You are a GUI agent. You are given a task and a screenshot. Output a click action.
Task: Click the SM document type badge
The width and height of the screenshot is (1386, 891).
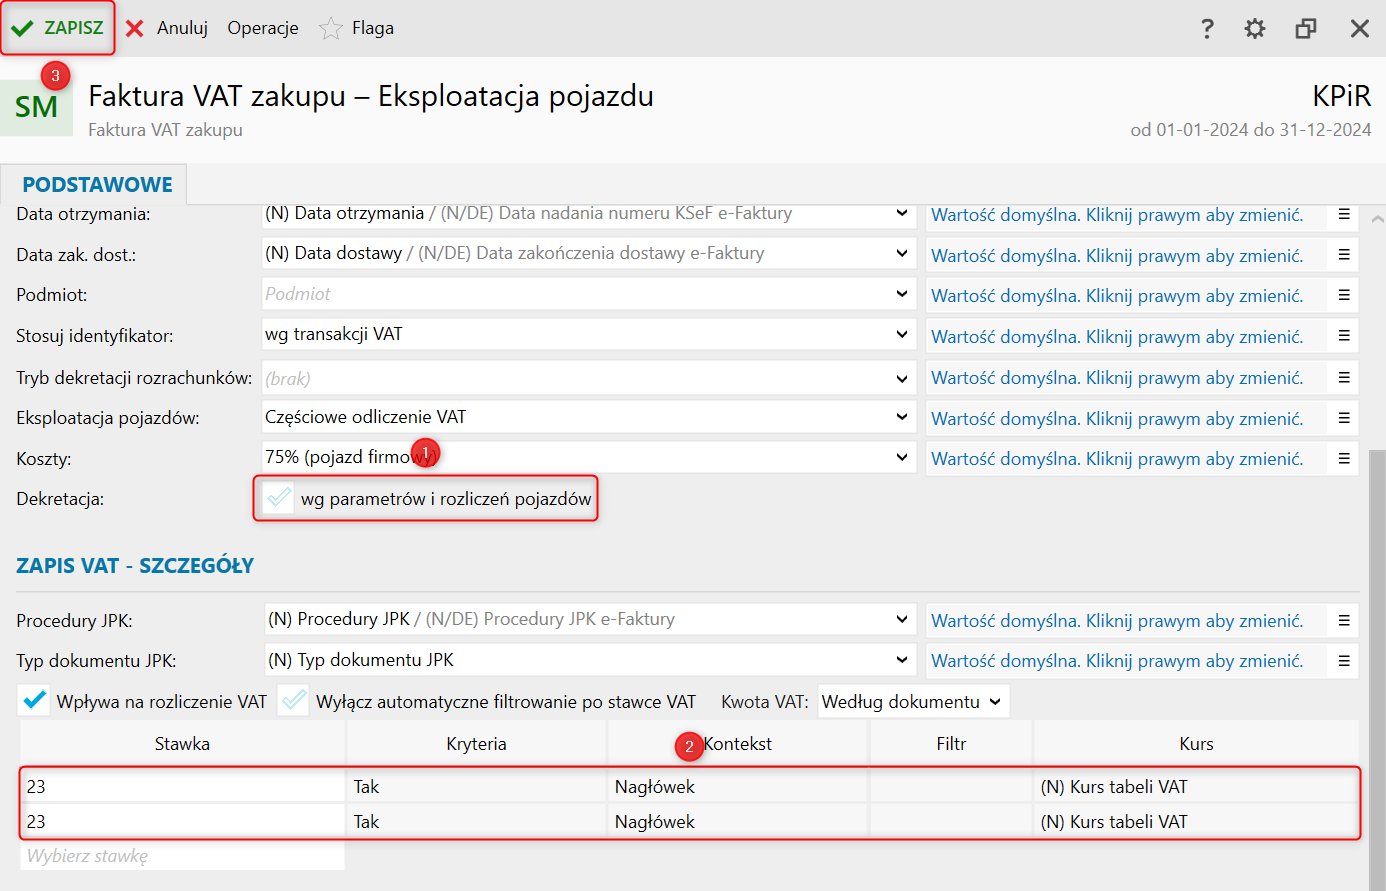(37, 107)
